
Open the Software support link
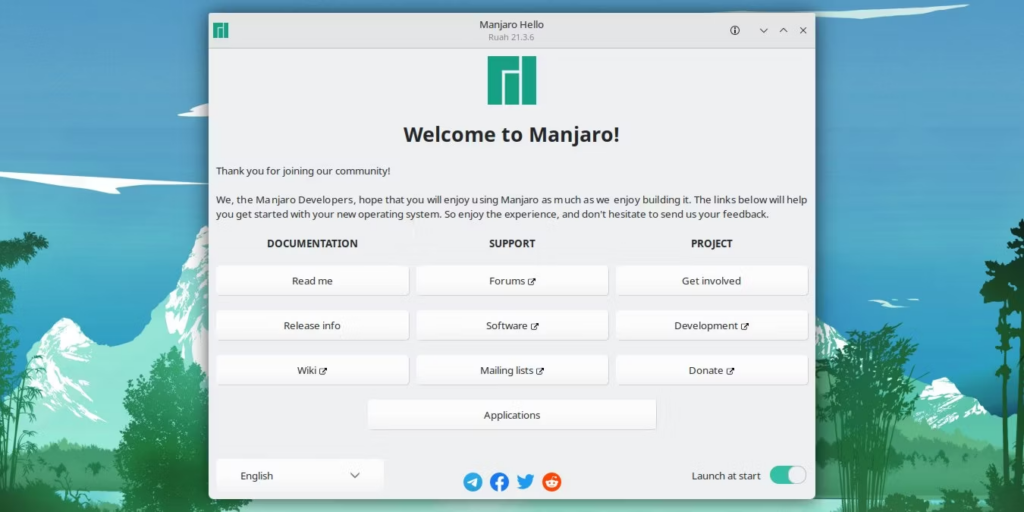click(512, 325)
